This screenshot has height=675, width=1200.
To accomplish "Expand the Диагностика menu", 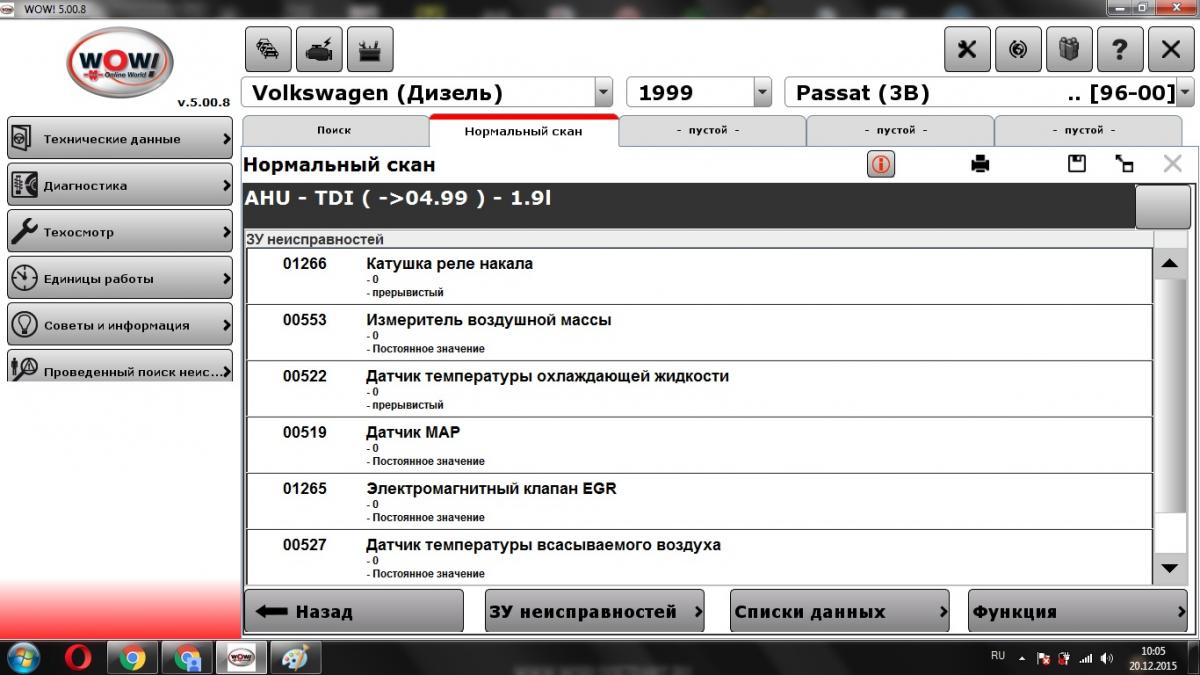I will pyautogui.click(x=120, y=185).
